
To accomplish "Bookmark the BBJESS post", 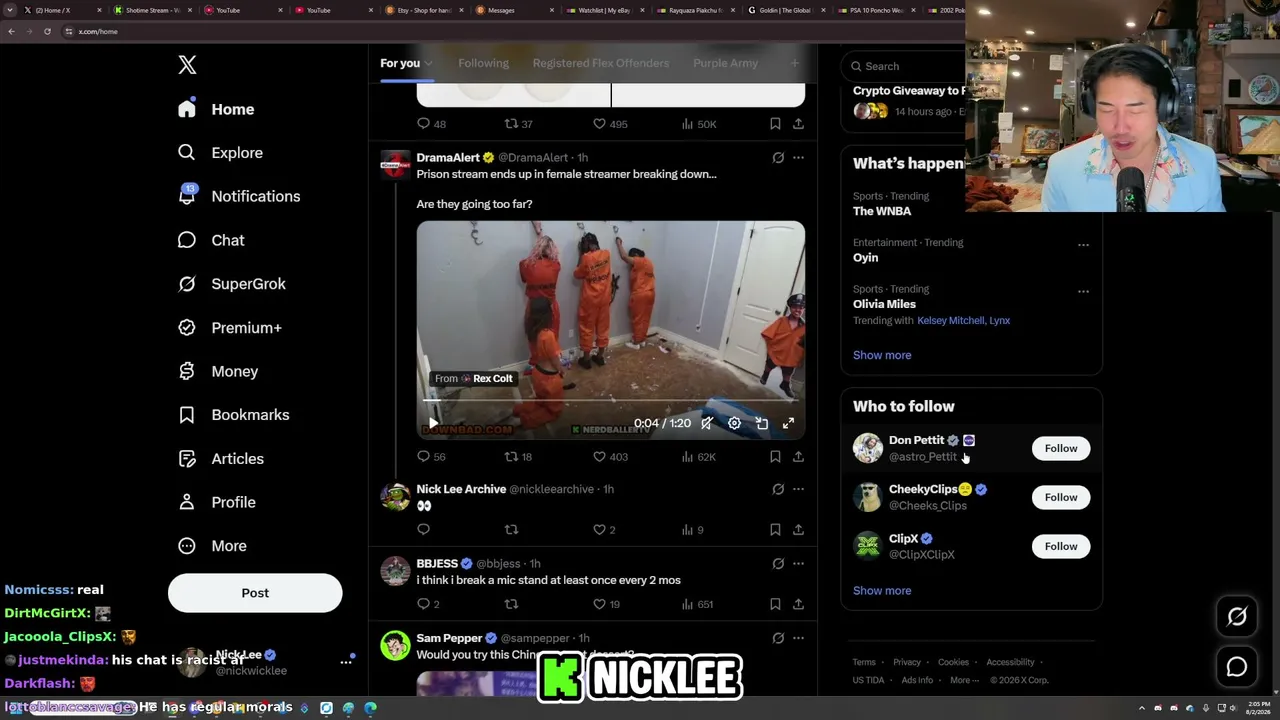I will (x=775, y=604).
